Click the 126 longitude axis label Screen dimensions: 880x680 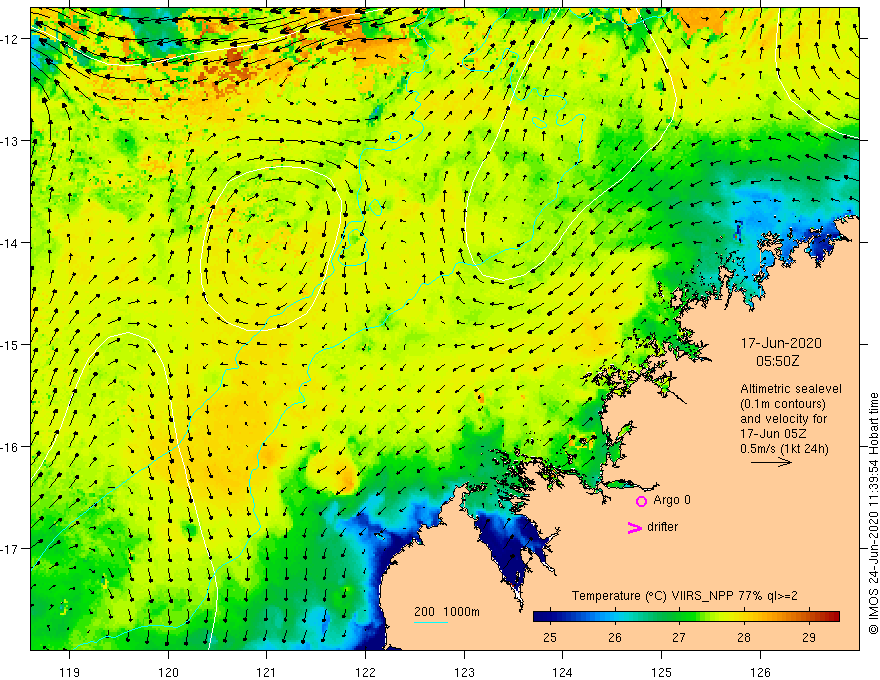[760, 672]
